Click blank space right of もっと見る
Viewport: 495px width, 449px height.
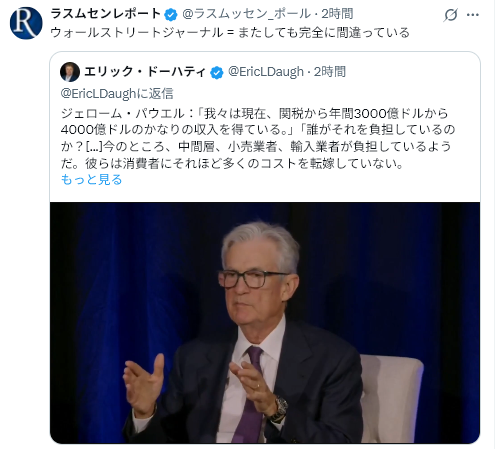coord(300,180)
